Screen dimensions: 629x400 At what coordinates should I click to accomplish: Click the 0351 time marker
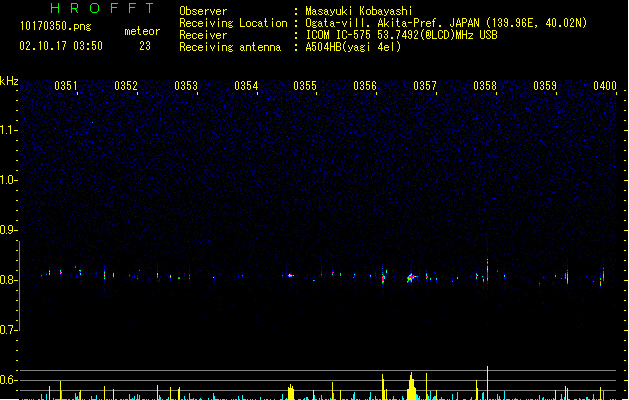point(66,86)
